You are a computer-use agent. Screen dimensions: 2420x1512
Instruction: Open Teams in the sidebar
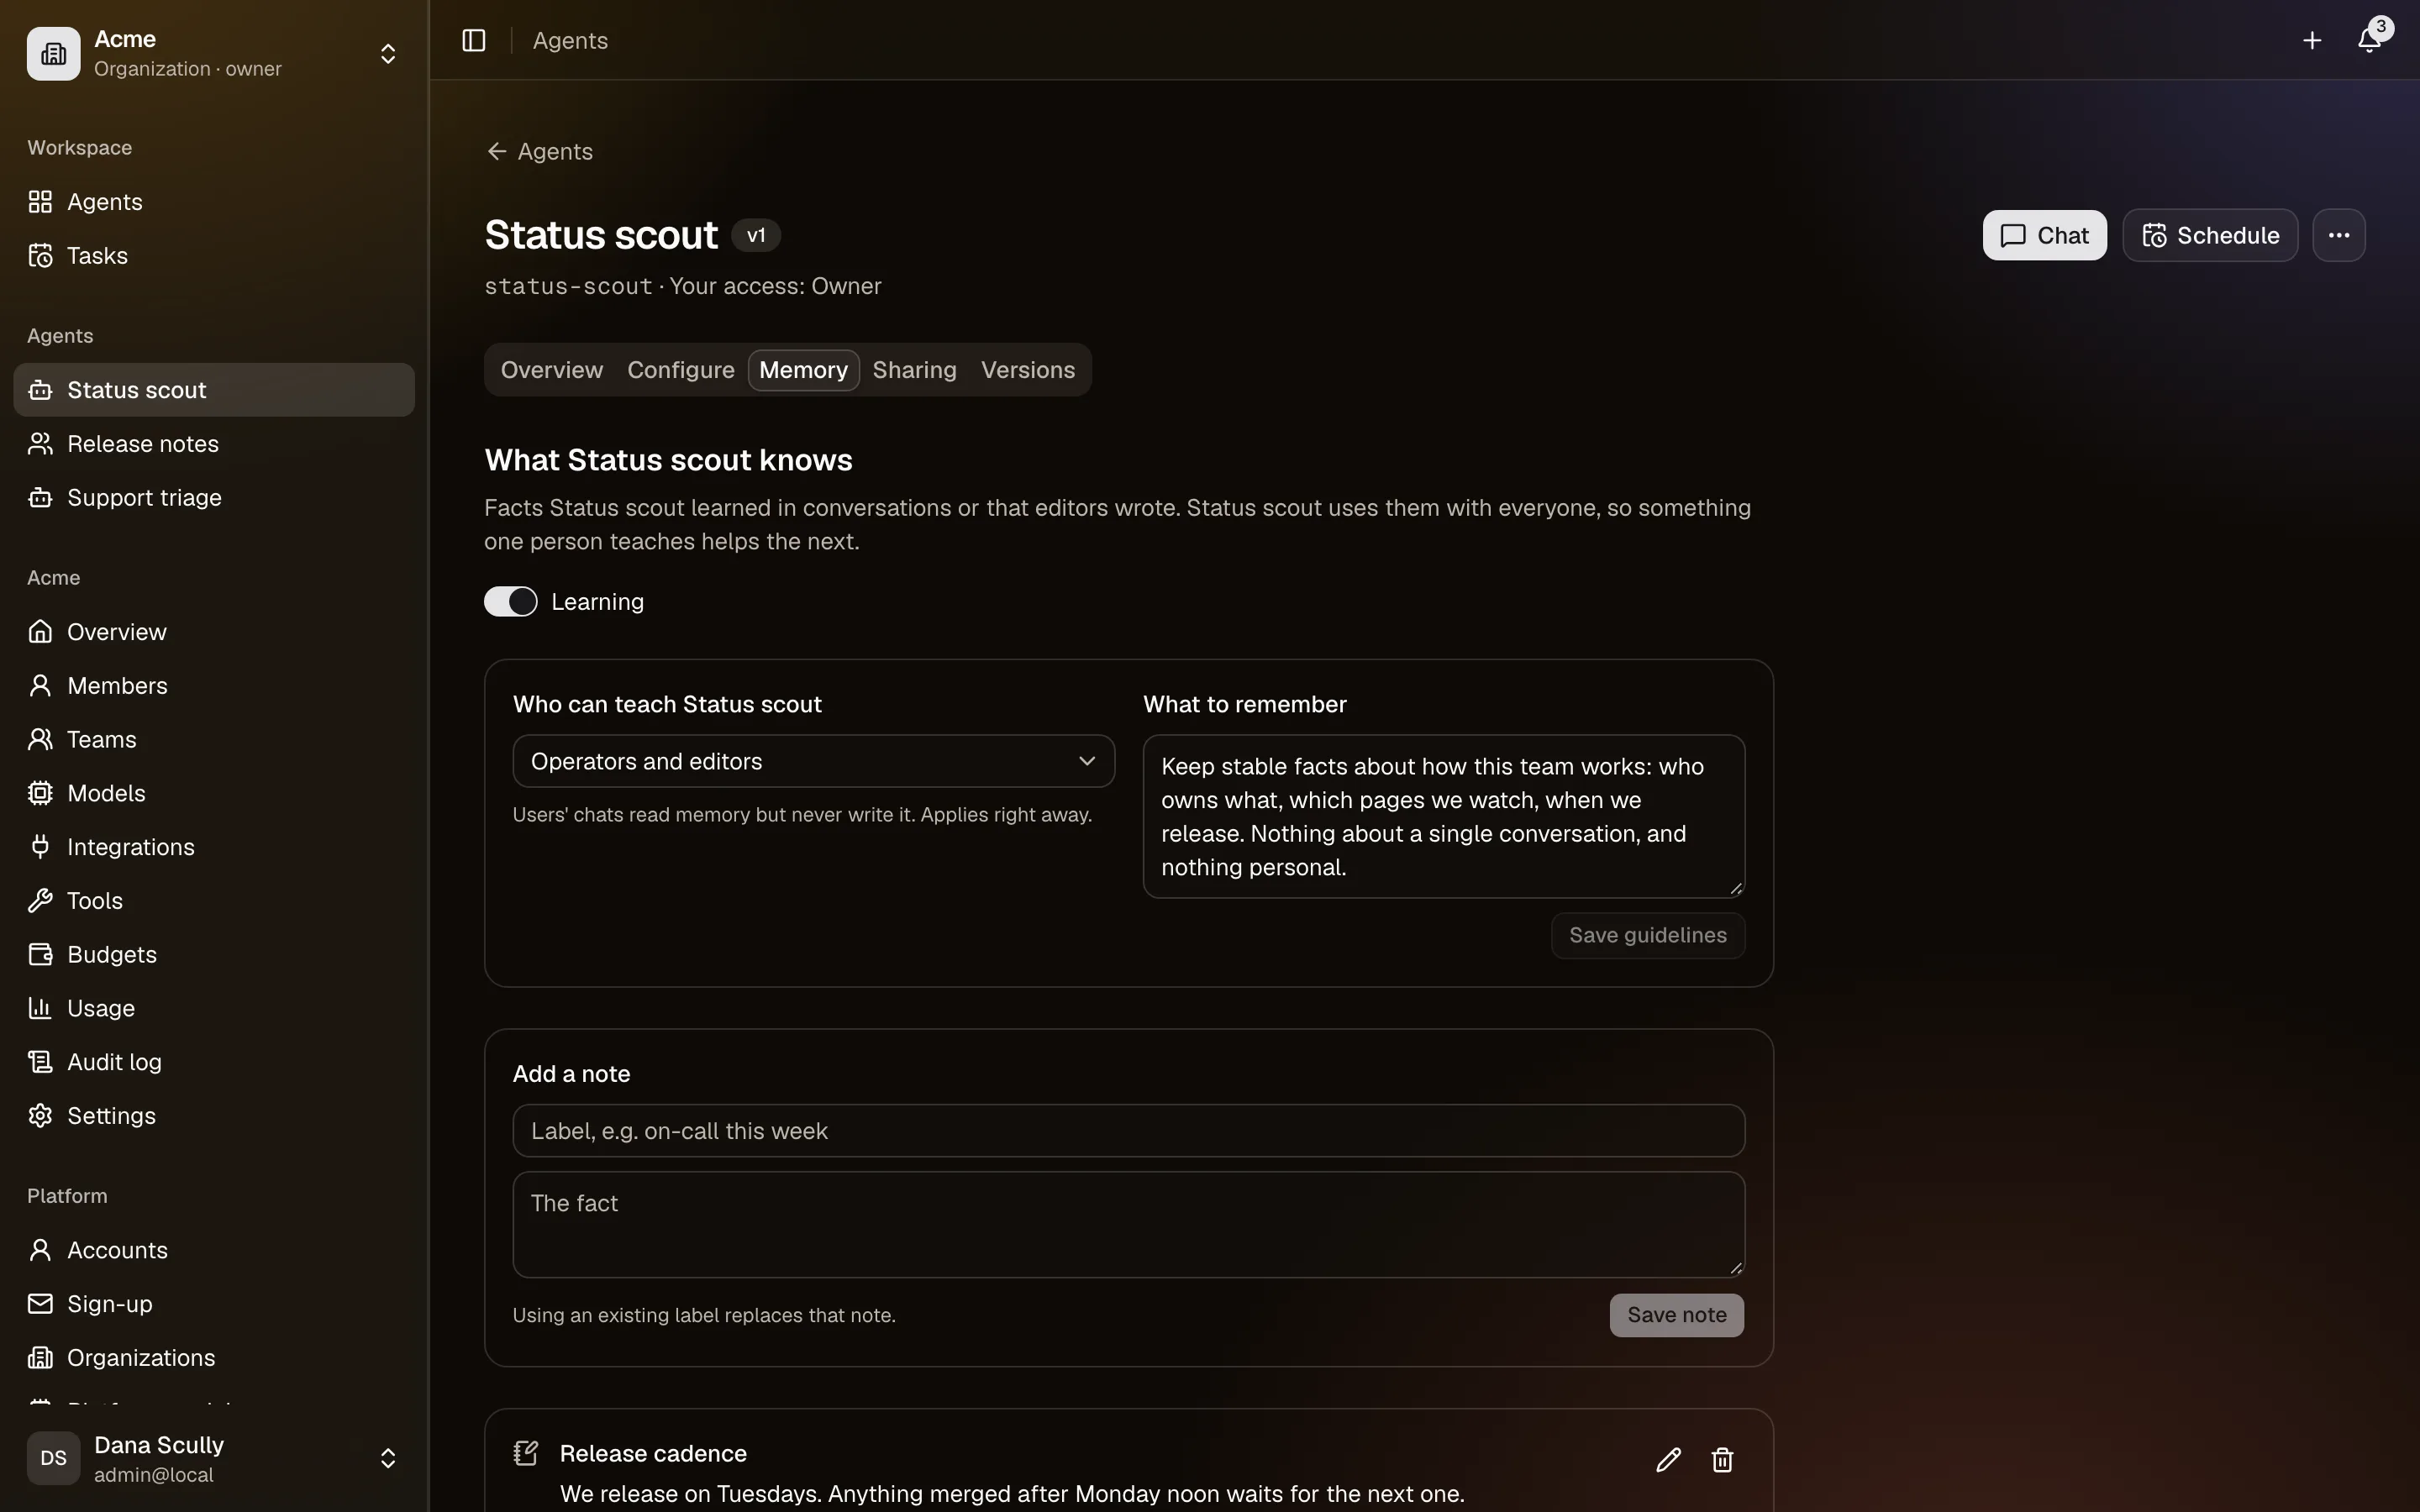click(x=214, y=740)
